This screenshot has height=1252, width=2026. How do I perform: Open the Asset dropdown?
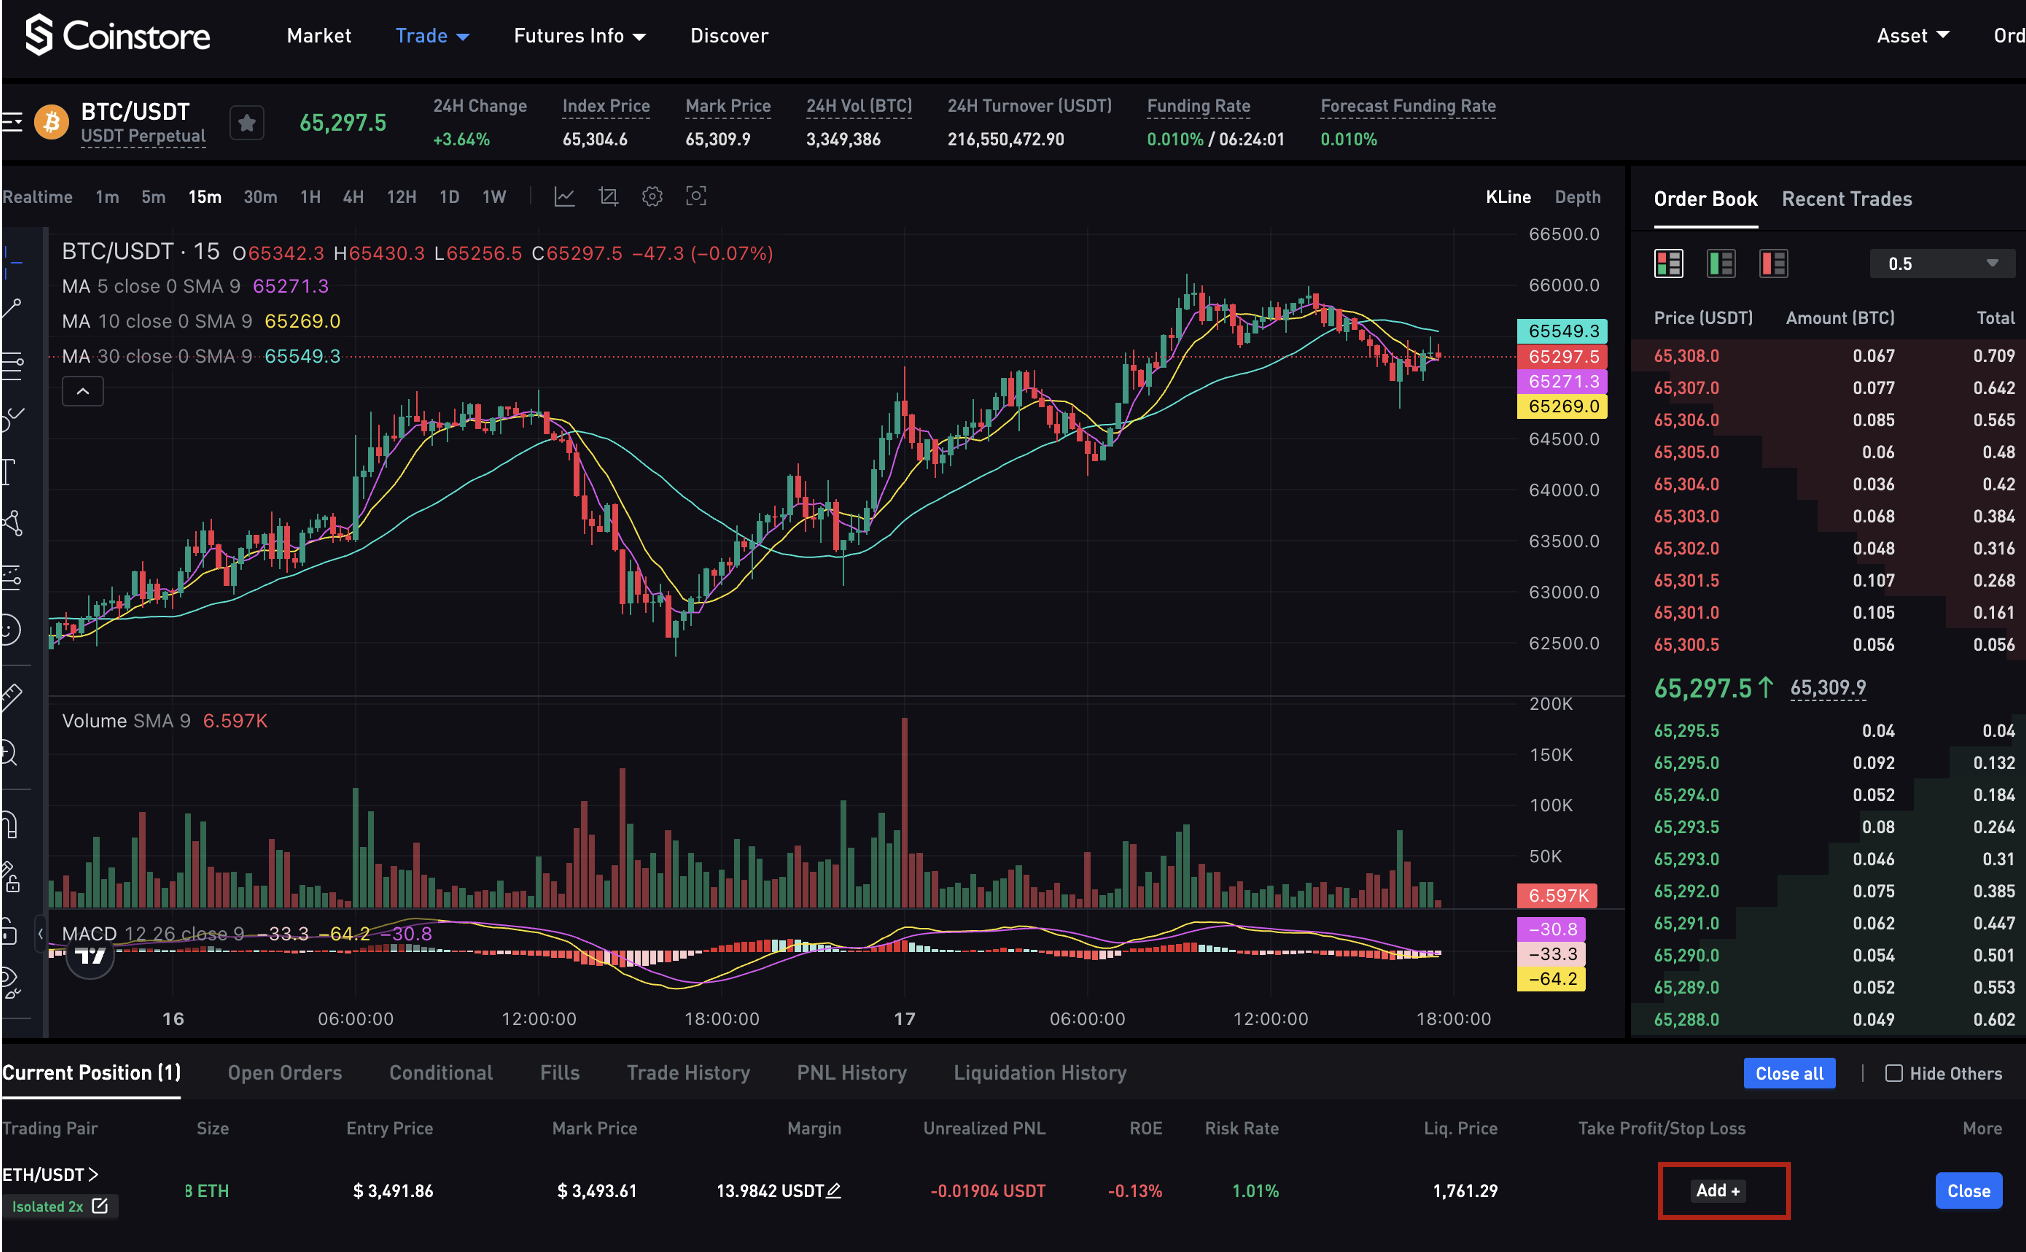(1913, 36)
